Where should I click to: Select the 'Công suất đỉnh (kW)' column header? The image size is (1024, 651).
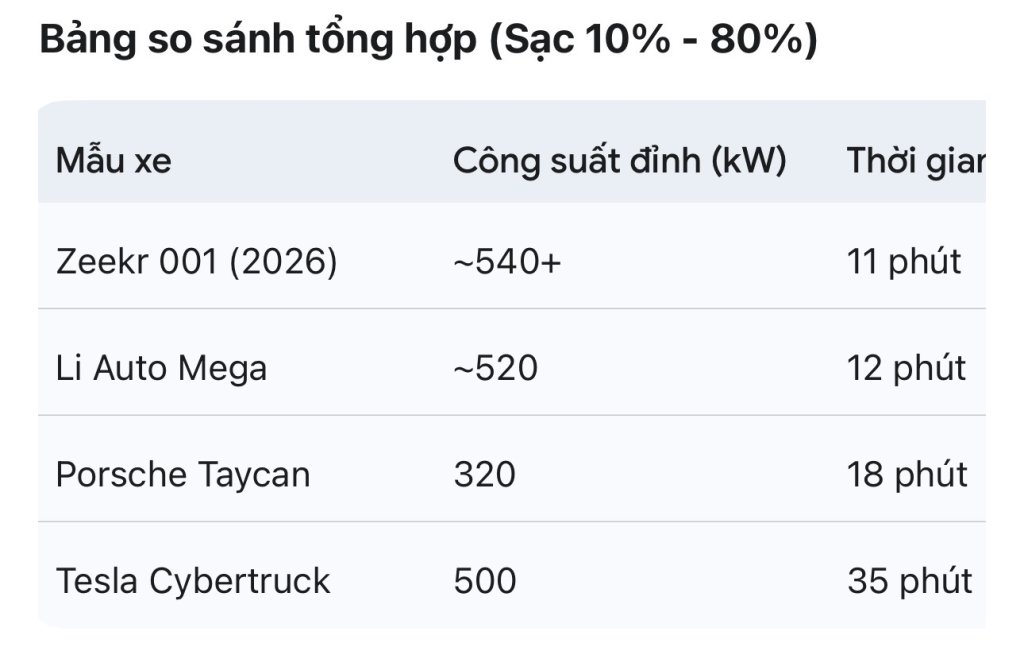click(620, 161)
